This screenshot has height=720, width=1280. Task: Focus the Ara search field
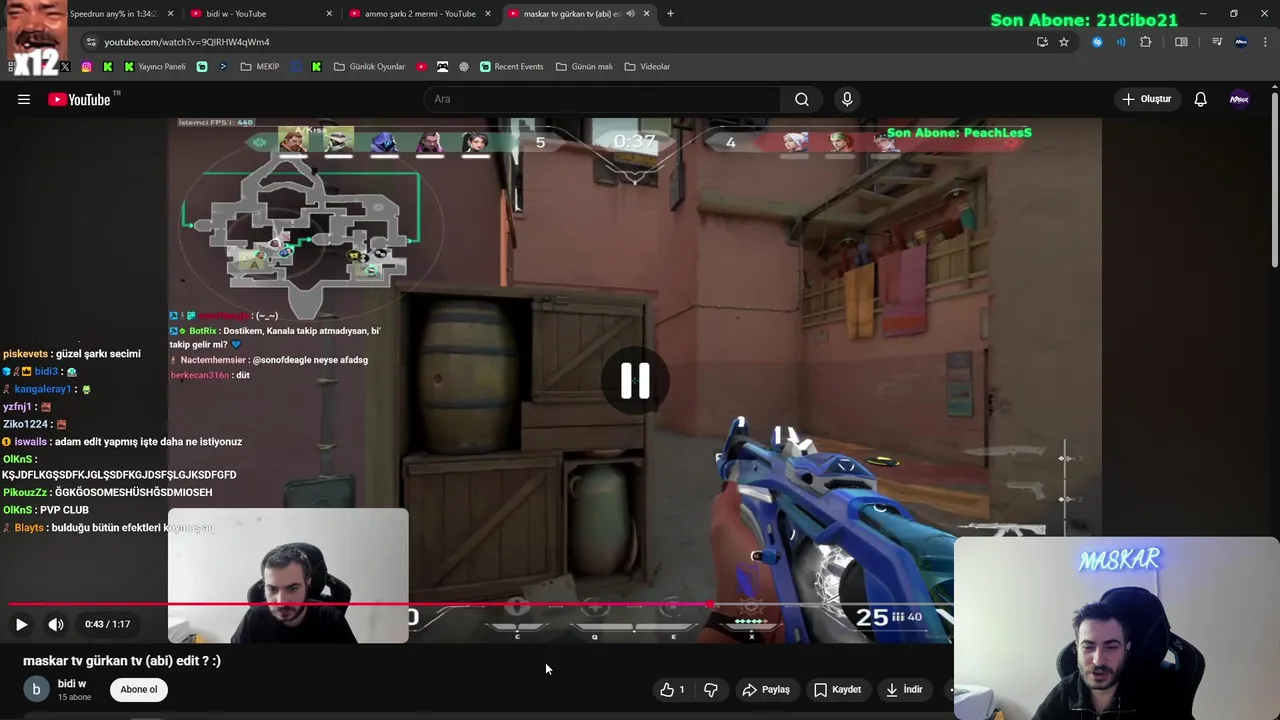pos(603,99)
